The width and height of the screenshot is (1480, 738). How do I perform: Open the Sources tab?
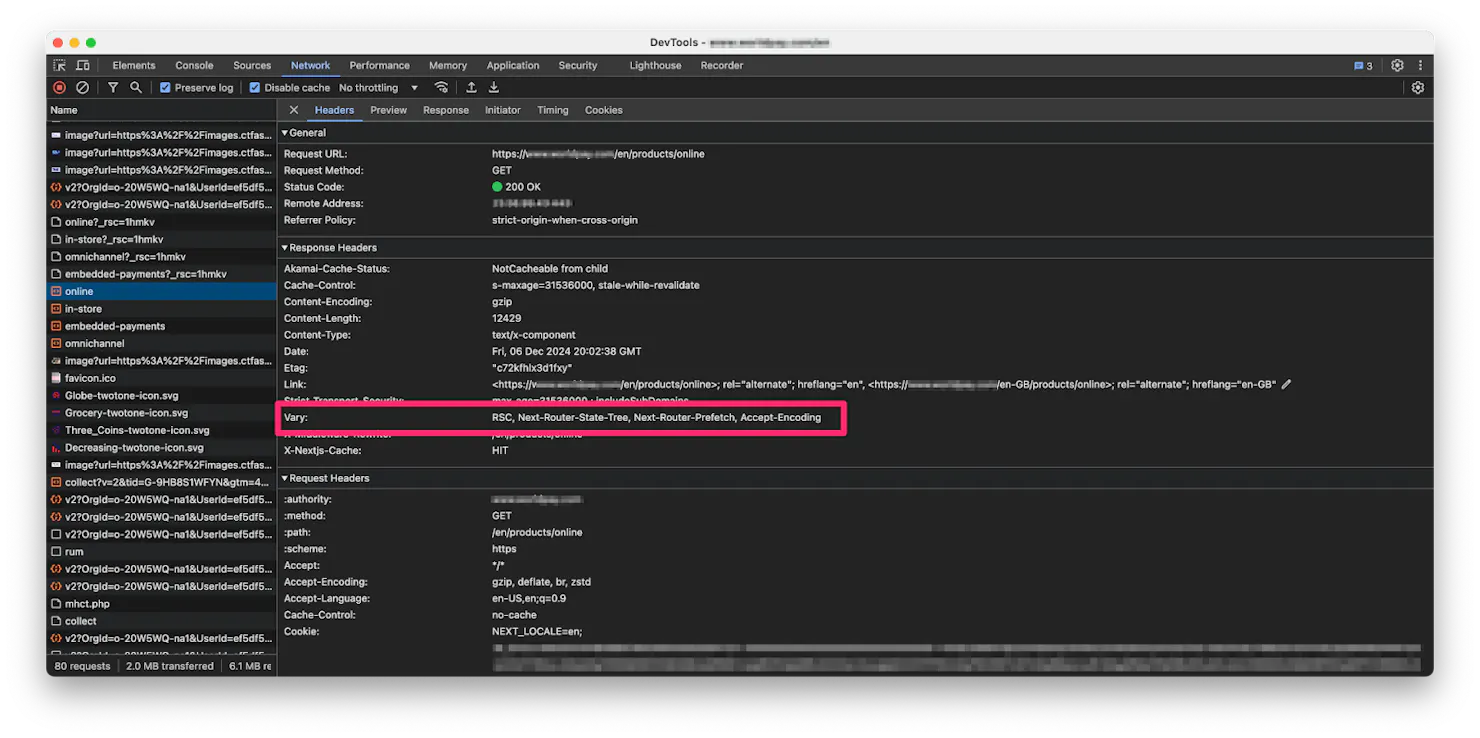pyautogui.click(x=252, y=65)
